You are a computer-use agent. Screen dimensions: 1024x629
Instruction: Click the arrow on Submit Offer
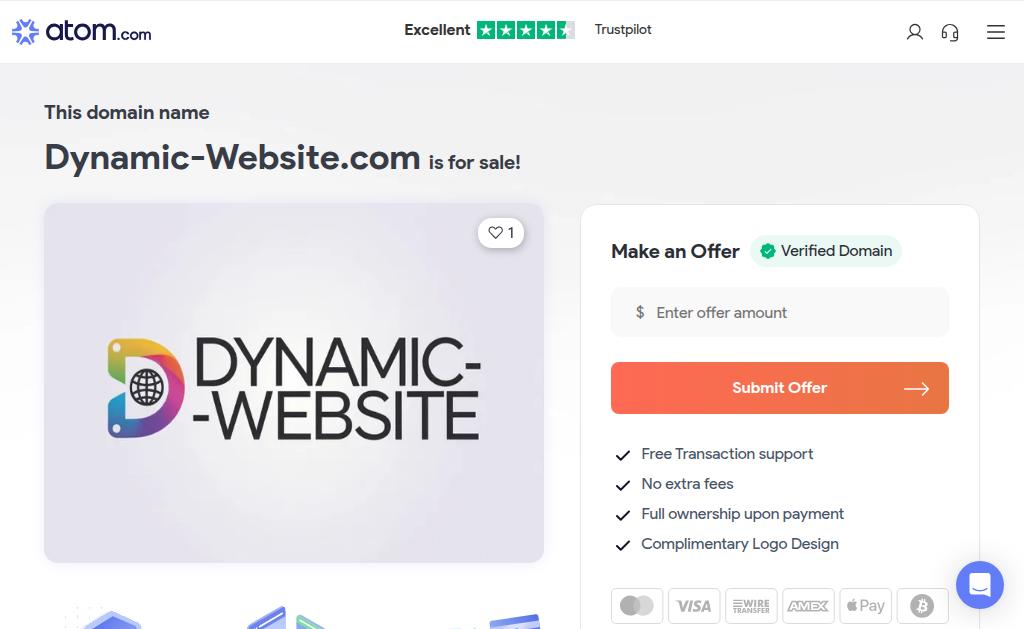click(x=916, y=389)
